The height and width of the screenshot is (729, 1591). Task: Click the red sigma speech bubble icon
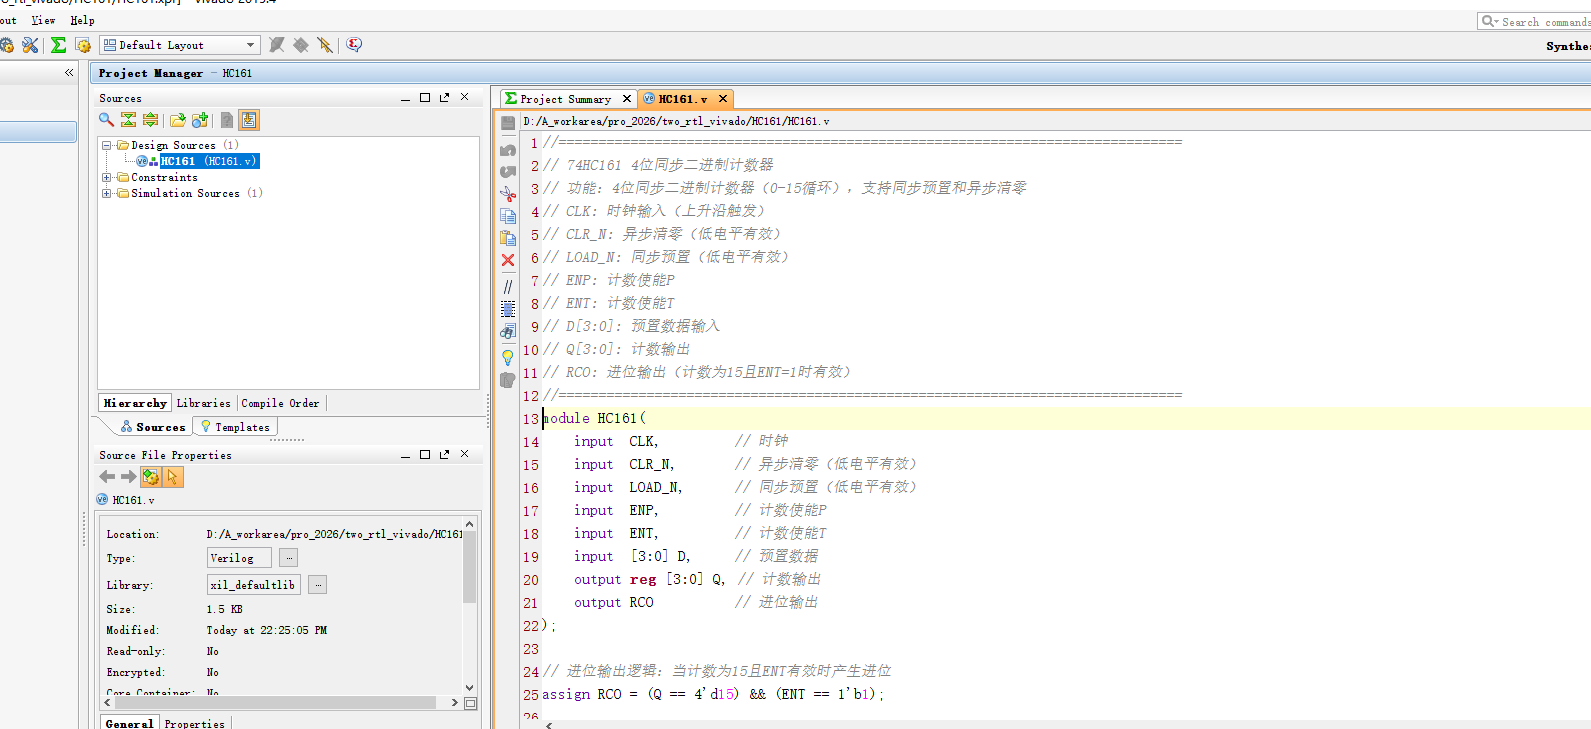354,45
